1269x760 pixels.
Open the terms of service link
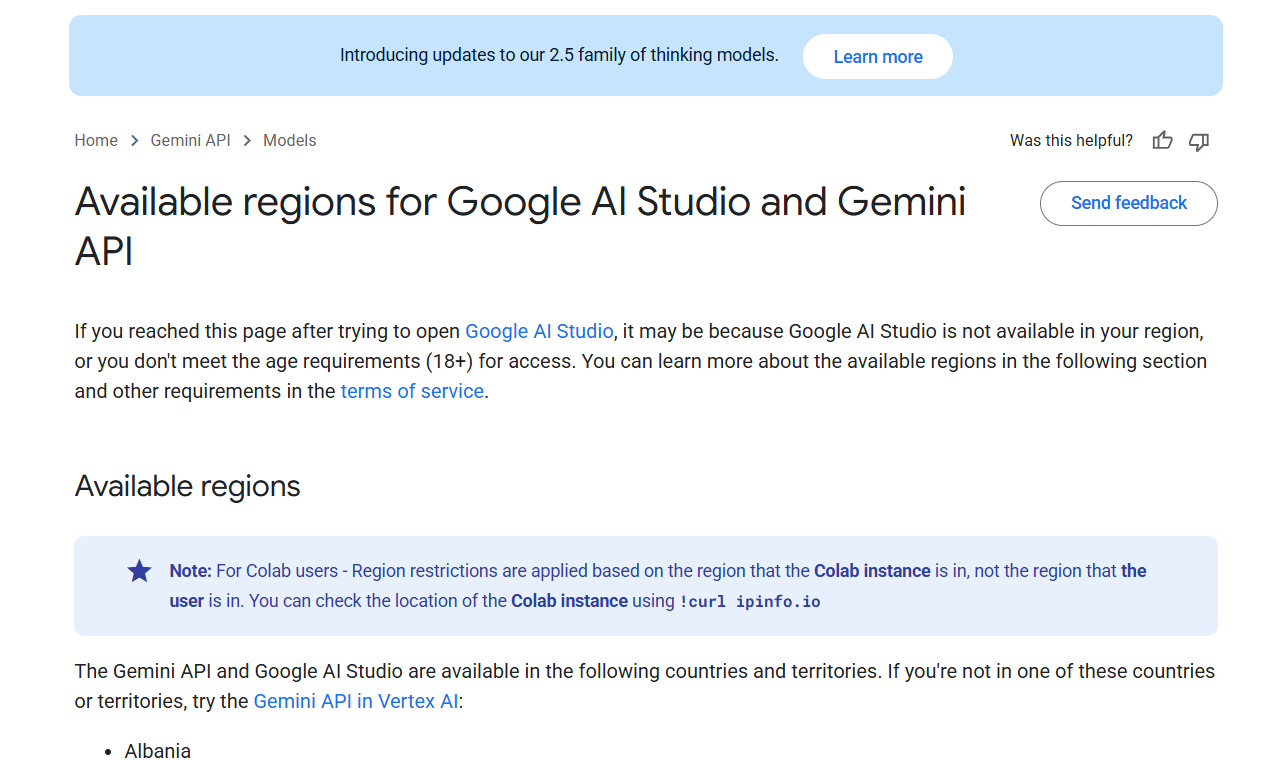(412, 391)
